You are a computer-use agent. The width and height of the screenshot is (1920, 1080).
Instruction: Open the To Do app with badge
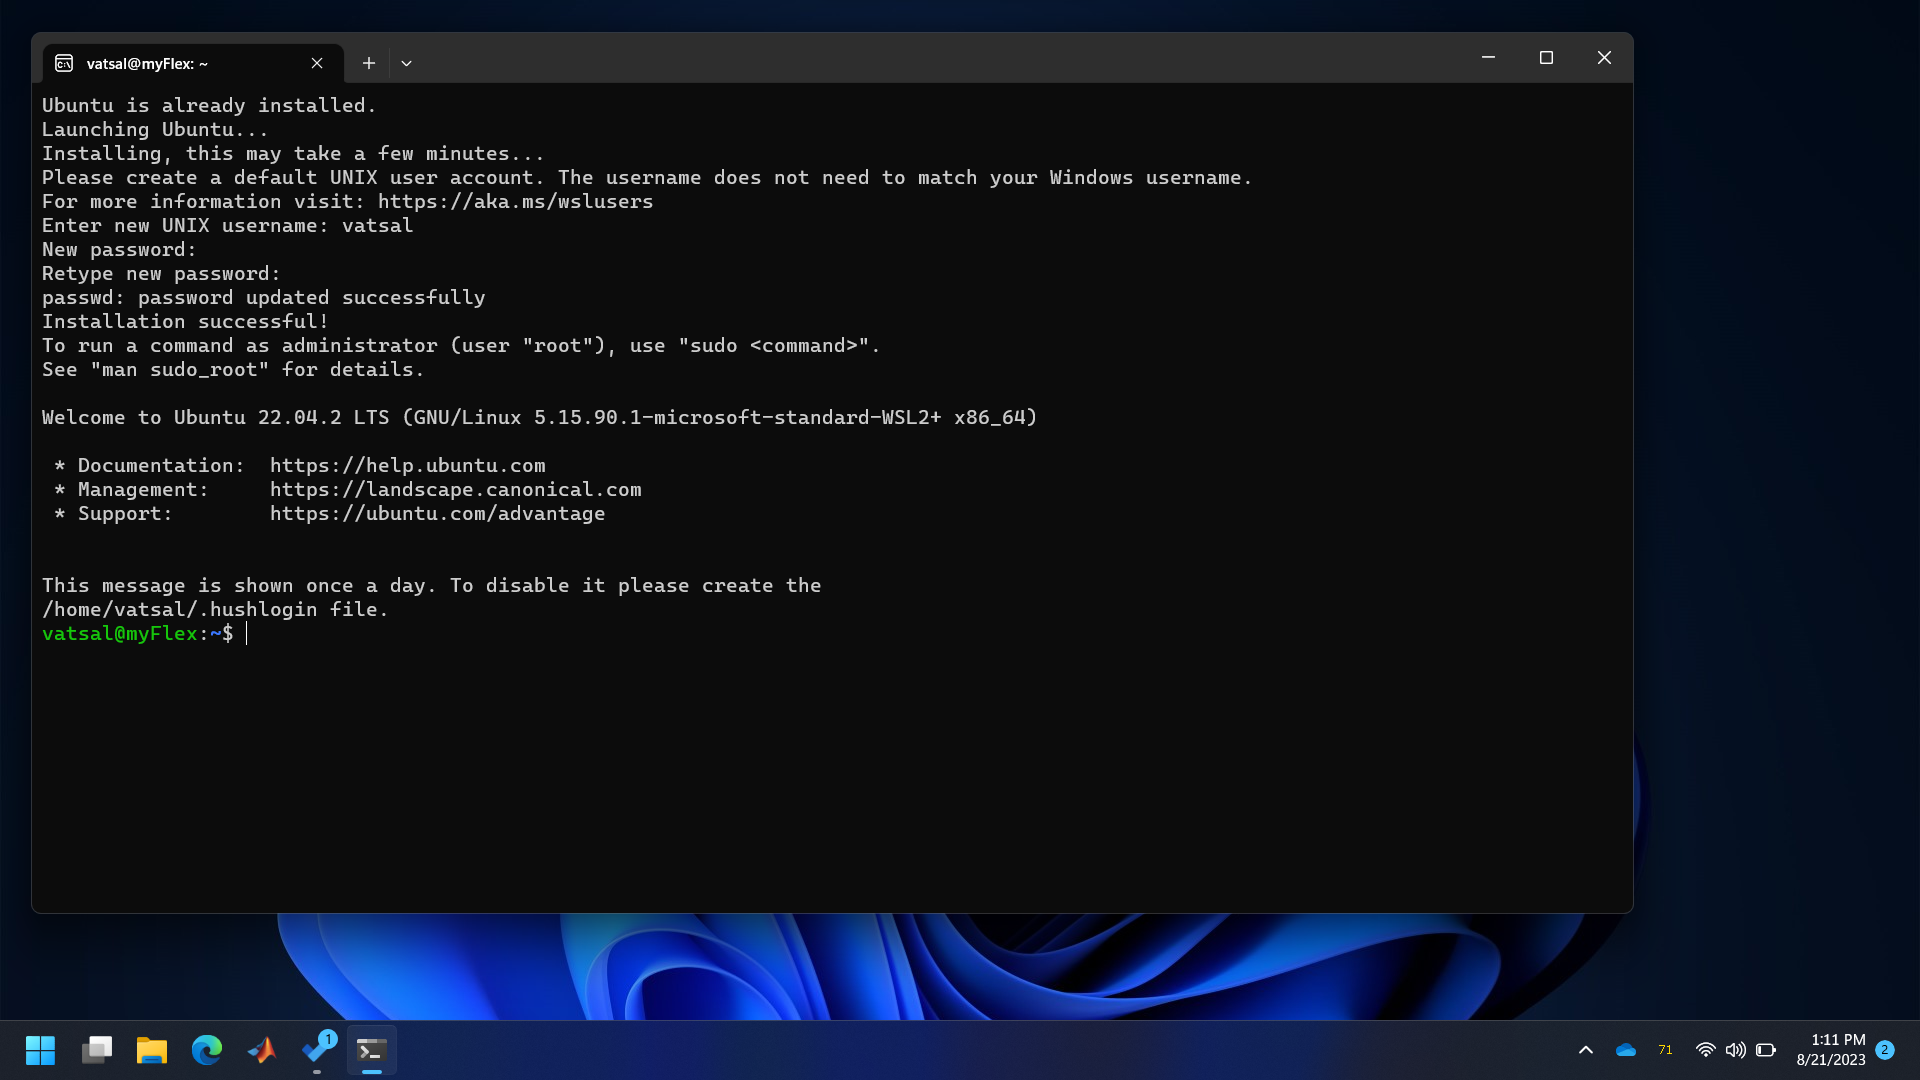(318, 1050)
